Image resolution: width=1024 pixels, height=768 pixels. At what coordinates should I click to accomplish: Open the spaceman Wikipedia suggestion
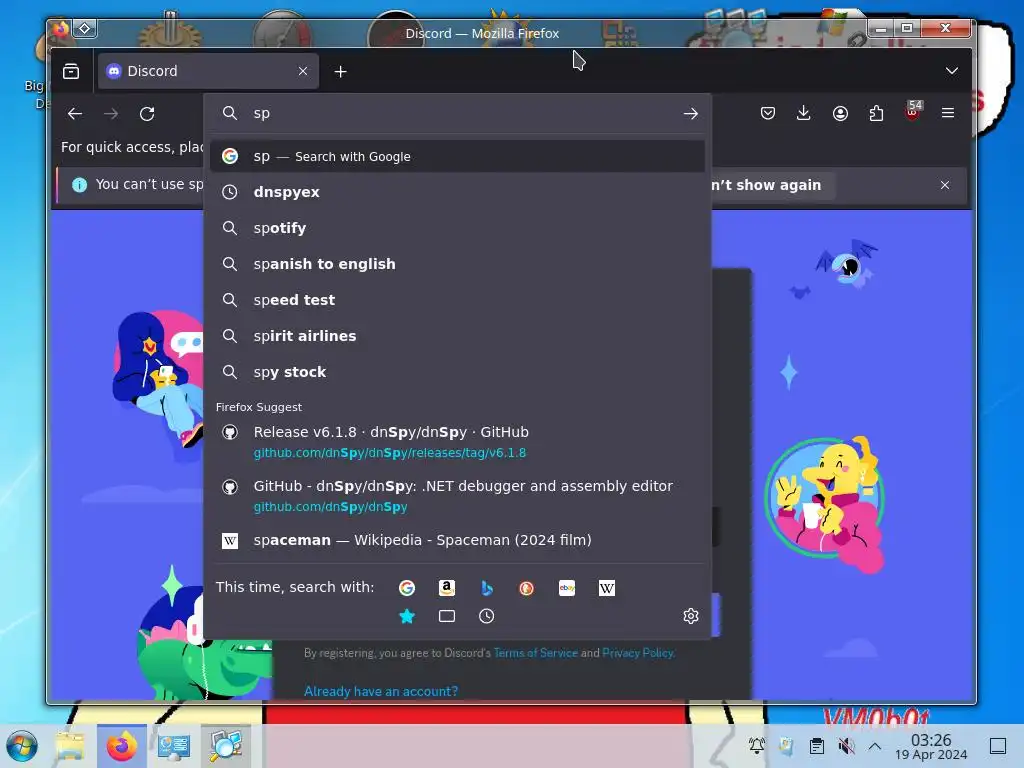457,540
